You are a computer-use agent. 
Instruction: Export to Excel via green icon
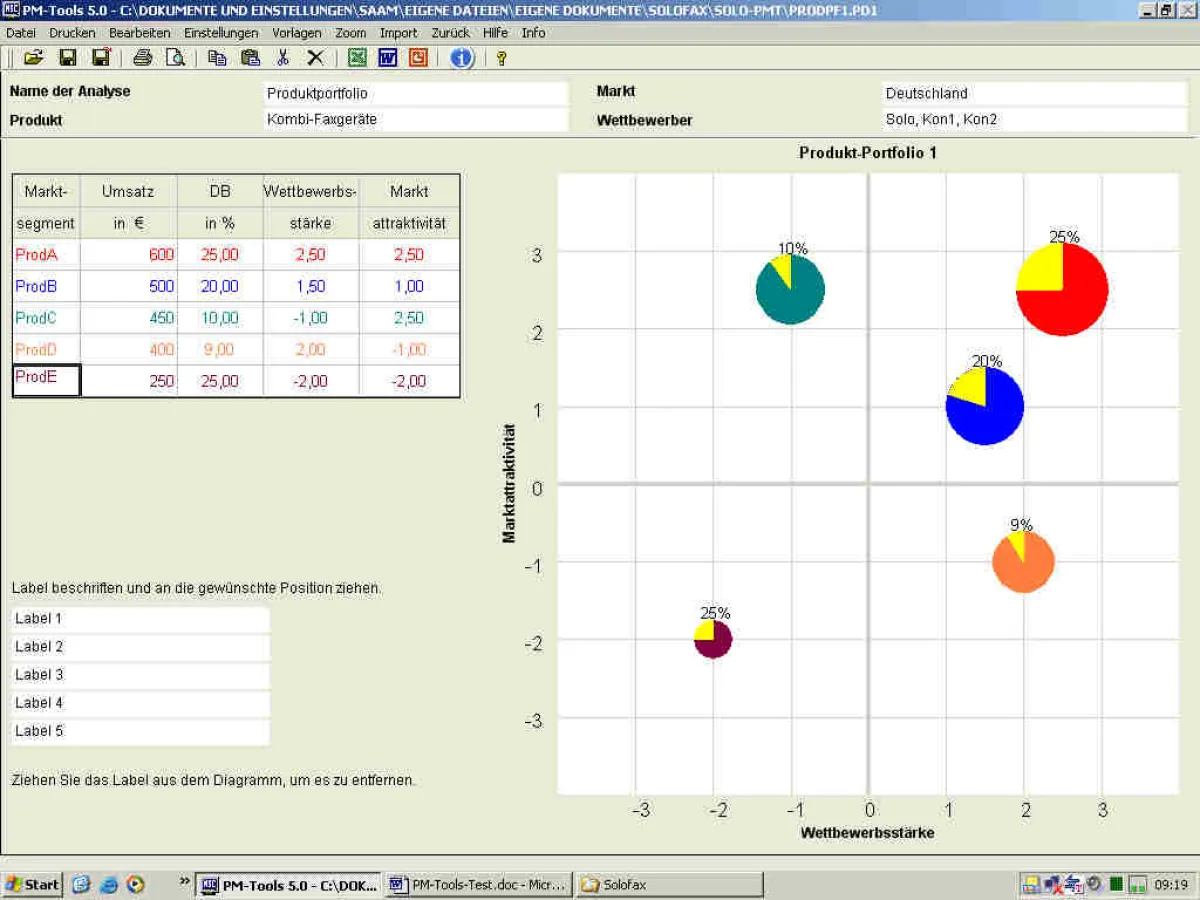[357, 58]
